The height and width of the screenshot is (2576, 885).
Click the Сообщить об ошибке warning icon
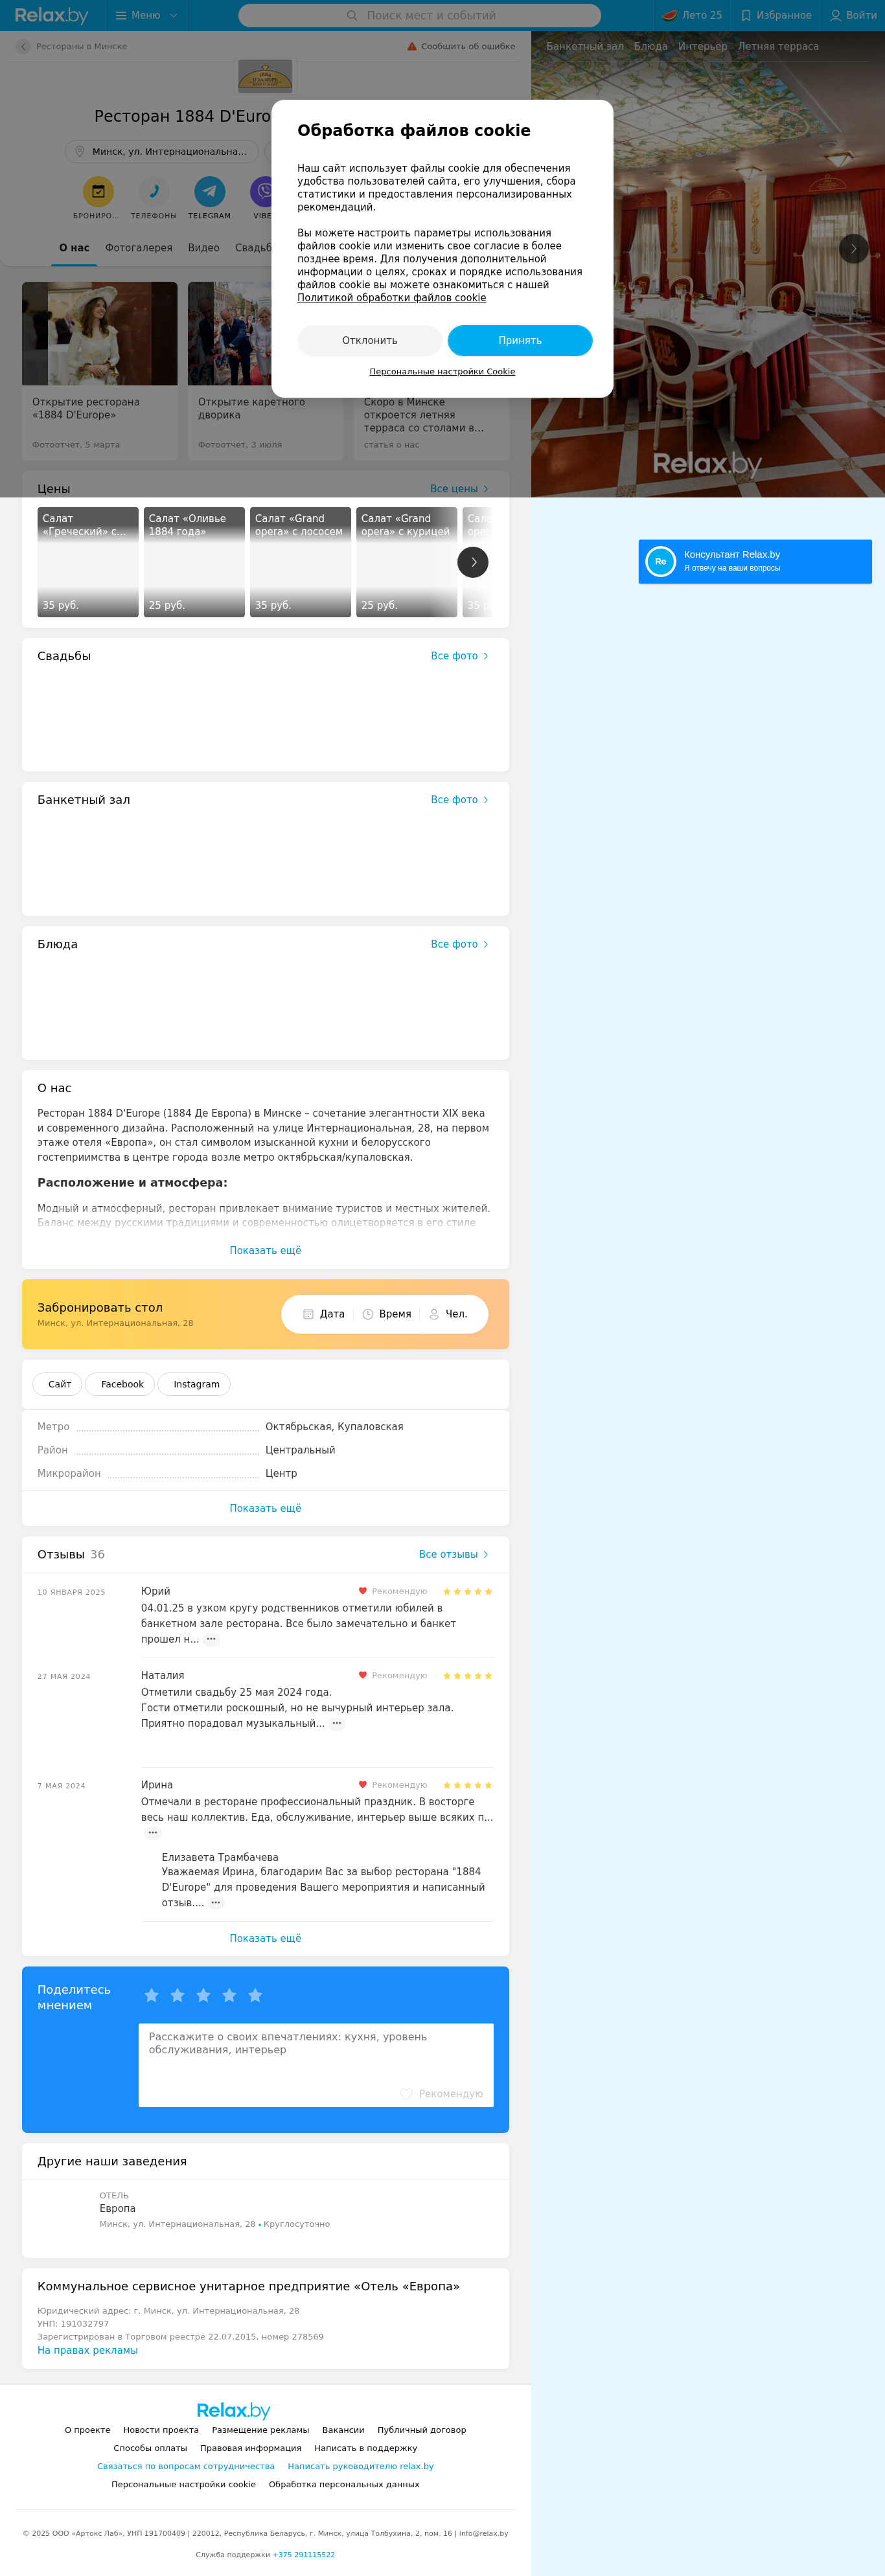[412, 46]
